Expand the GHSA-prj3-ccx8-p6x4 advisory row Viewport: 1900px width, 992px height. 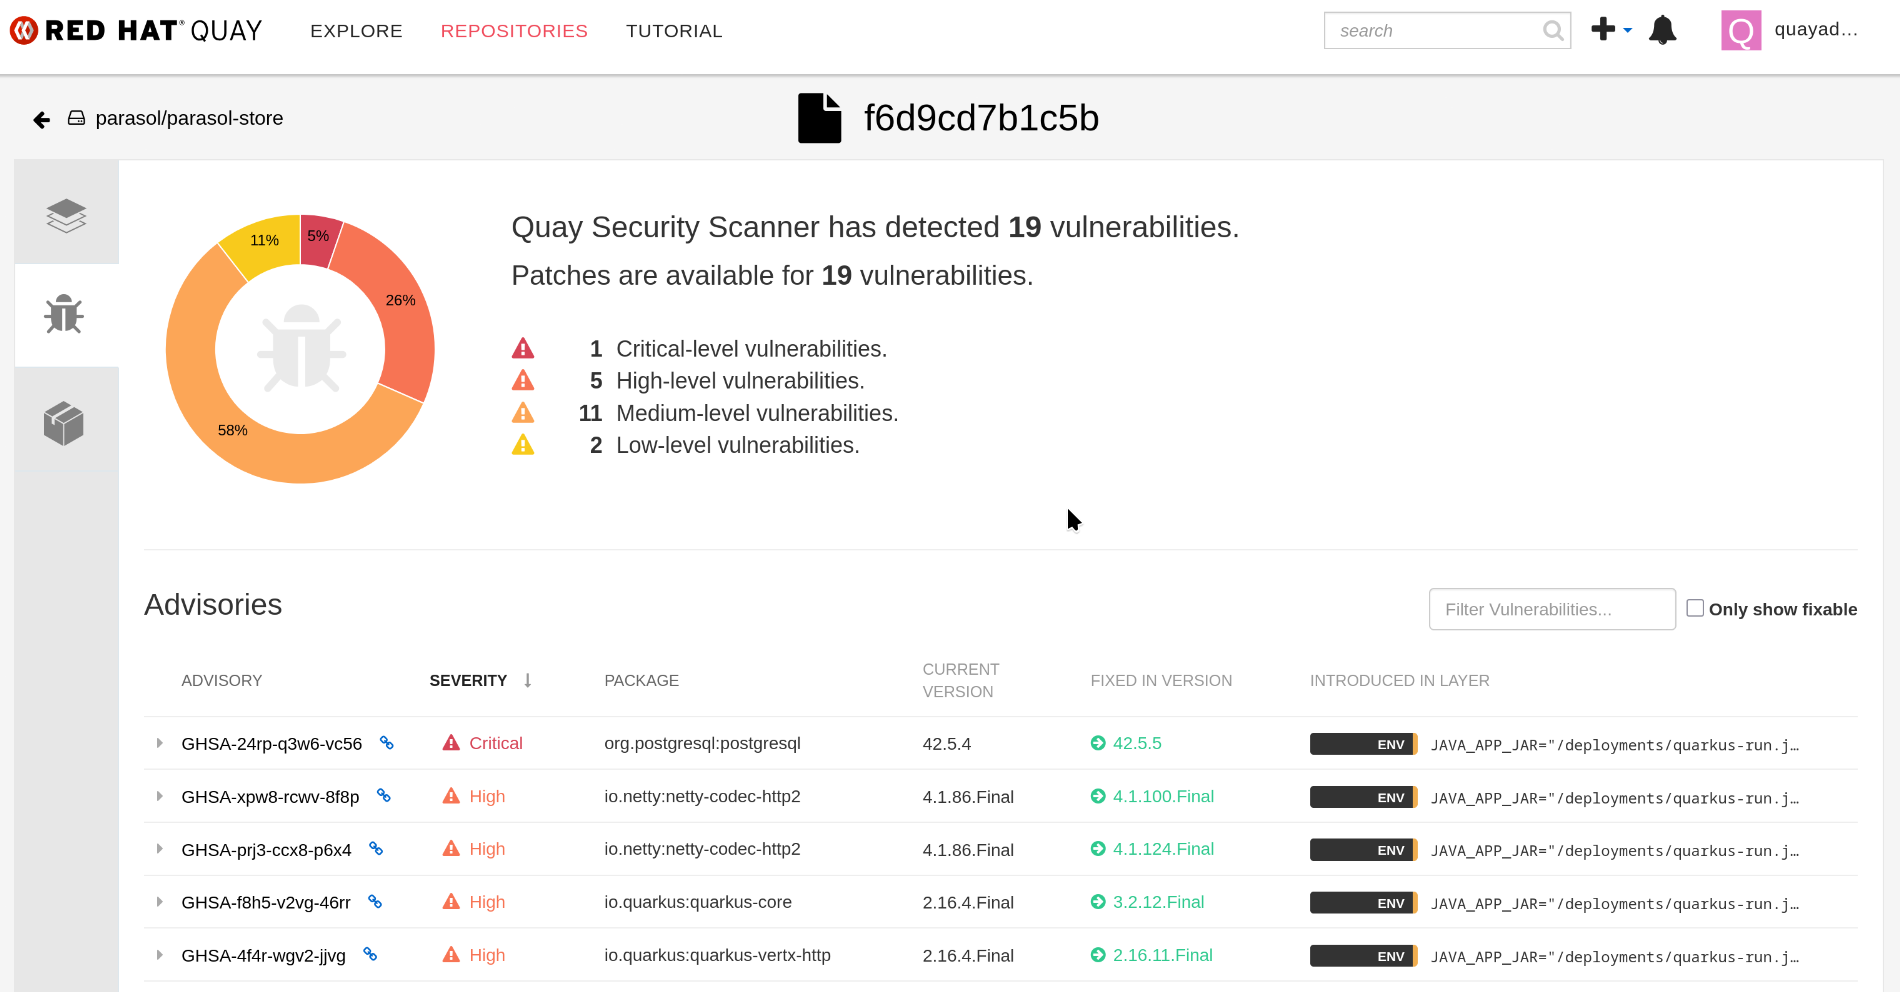tap(160, 849)
